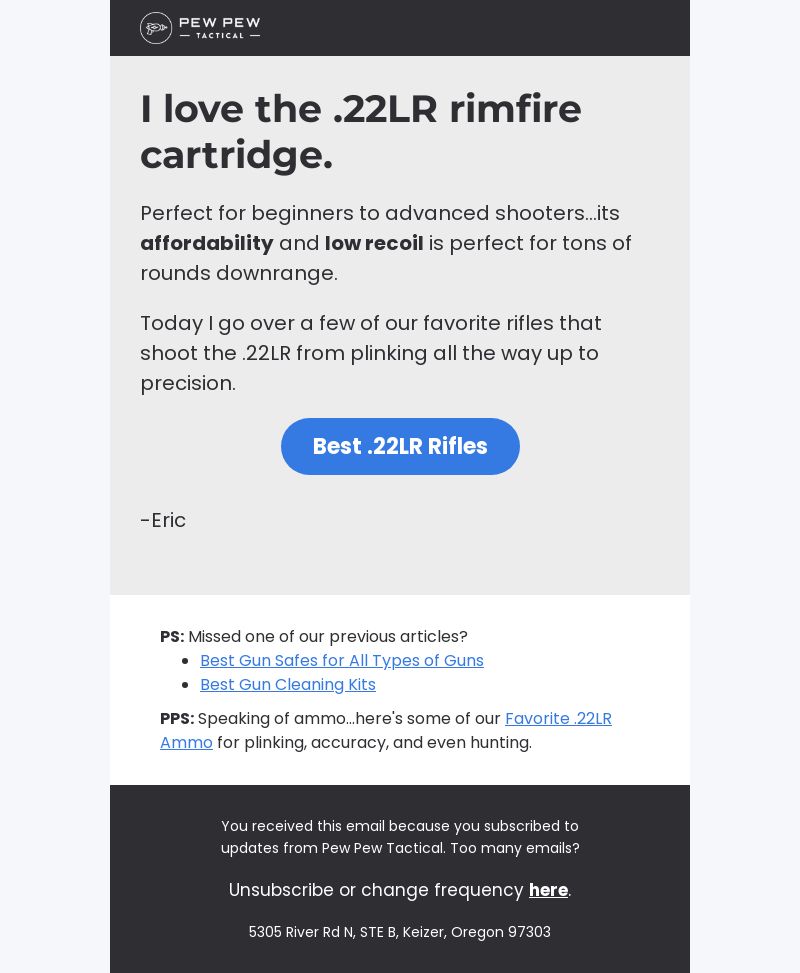Click the bold 'here' unsubscribe link
This screenshot has width=800, height=973.
[x=548, y=890]
